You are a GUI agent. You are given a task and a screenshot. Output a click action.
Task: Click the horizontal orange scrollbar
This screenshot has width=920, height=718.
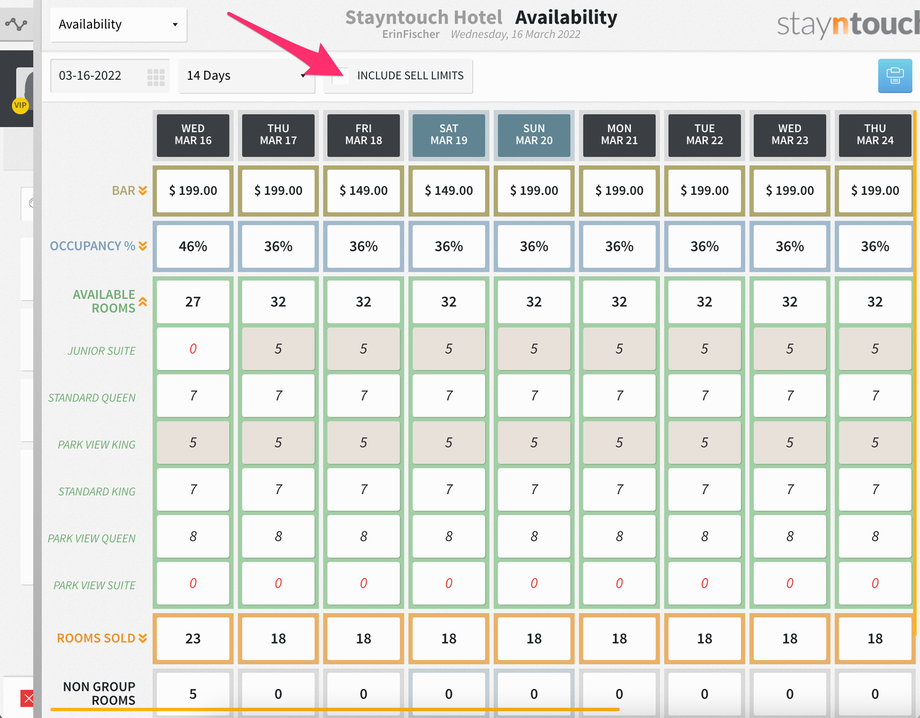[334, 709]
